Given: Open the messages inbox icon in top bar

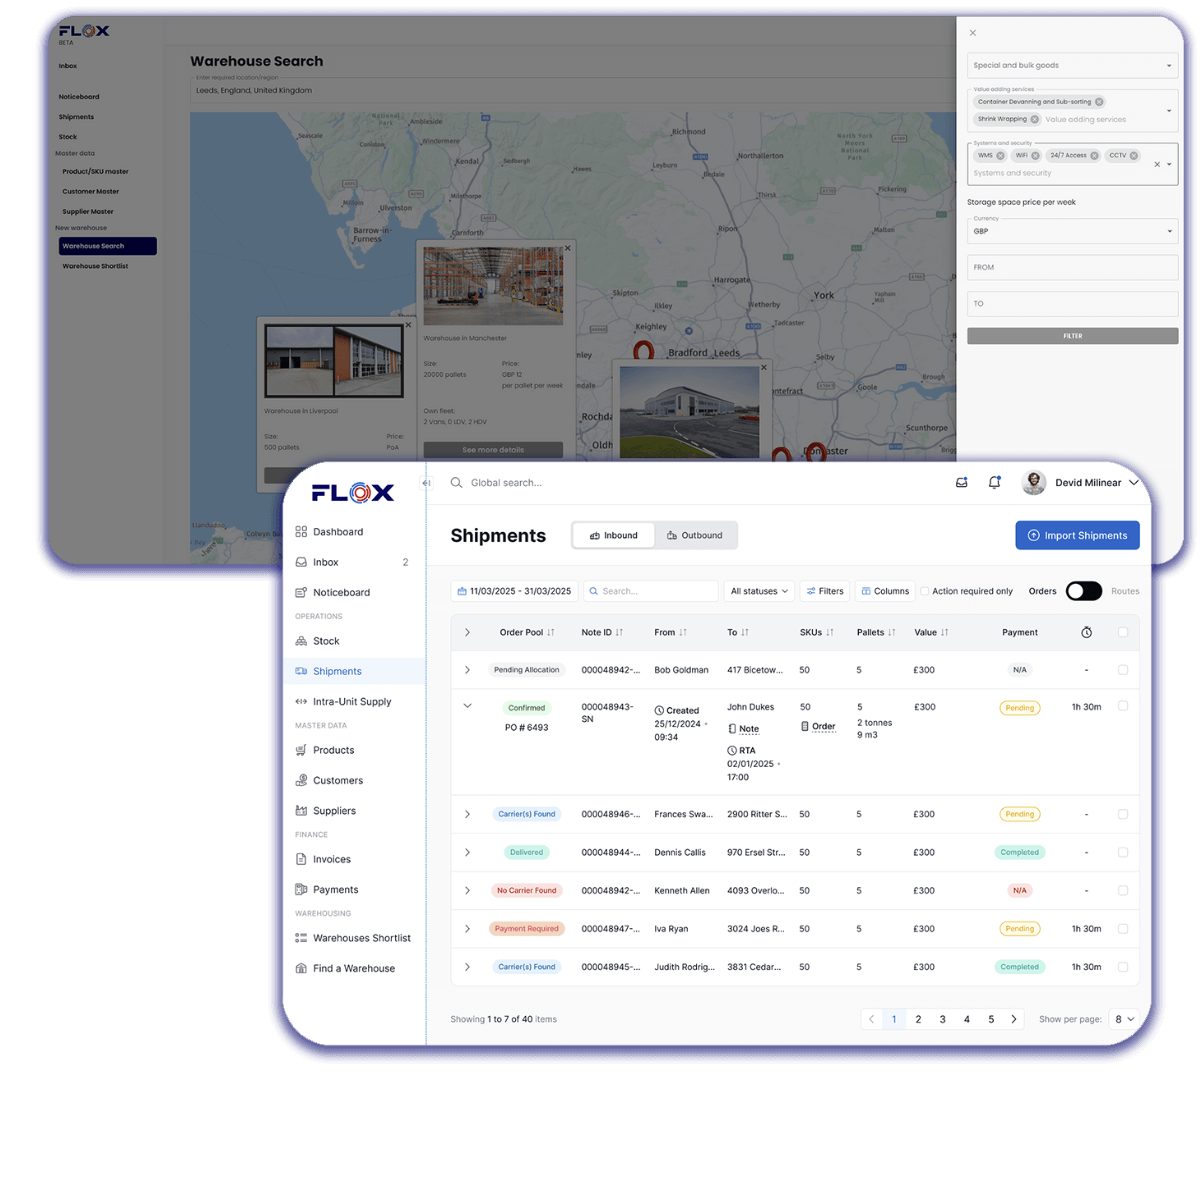Looking at the screenshot, I should pos(961,482).
